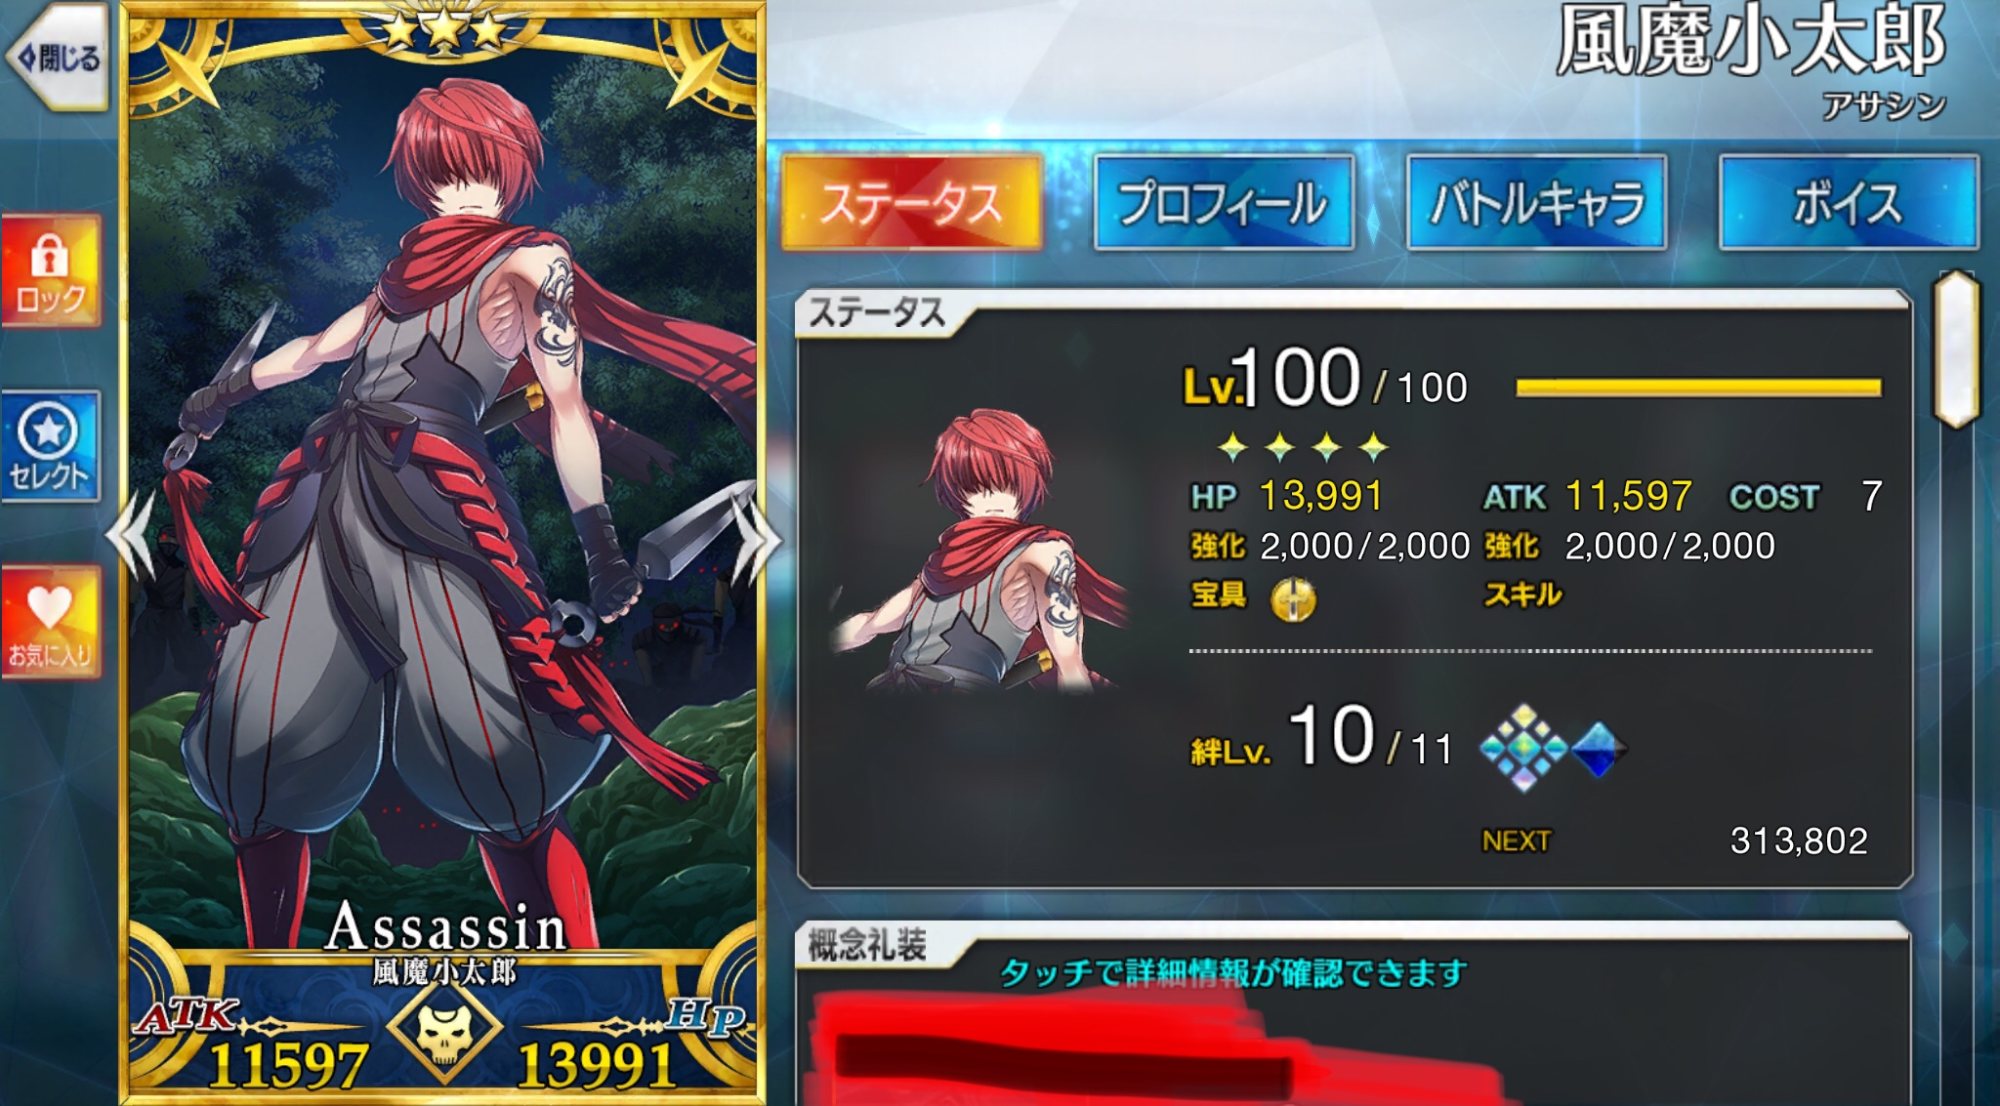Select the servant portrait in status panel

pos(980,552)
